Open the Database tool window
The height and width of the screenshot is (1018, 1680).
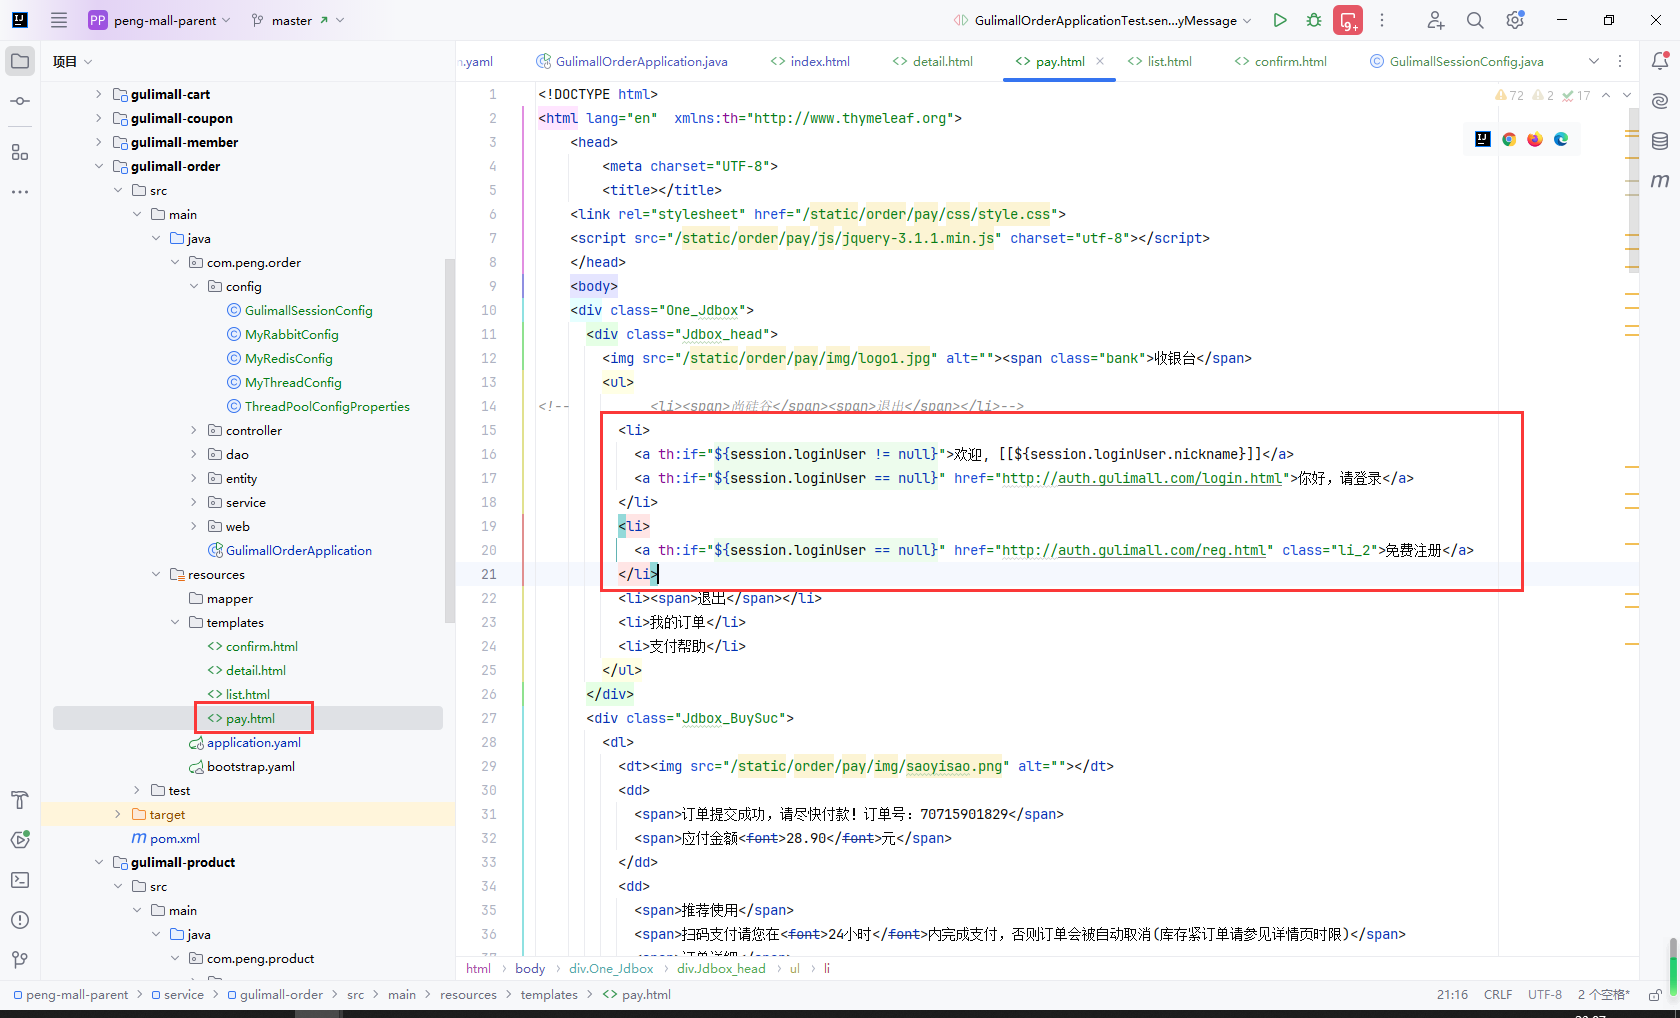1660,141
